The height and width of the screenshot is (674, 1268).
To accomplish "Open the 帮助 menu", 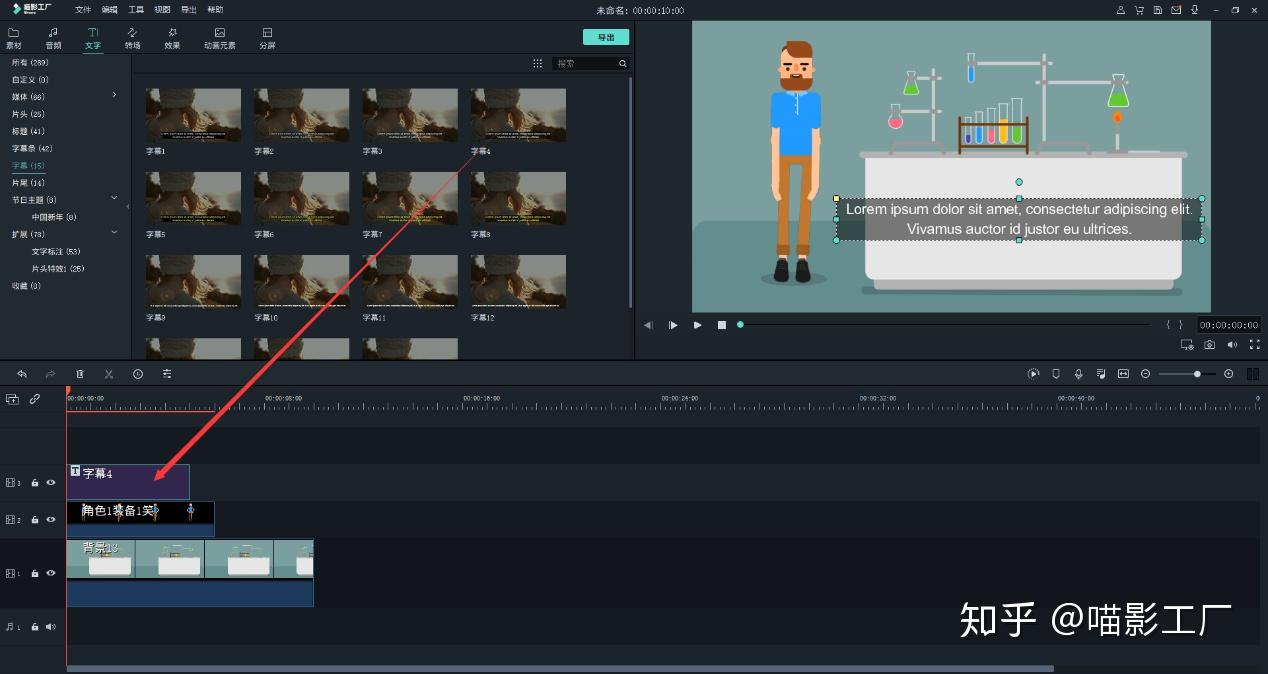I will (x=215, y=9).
